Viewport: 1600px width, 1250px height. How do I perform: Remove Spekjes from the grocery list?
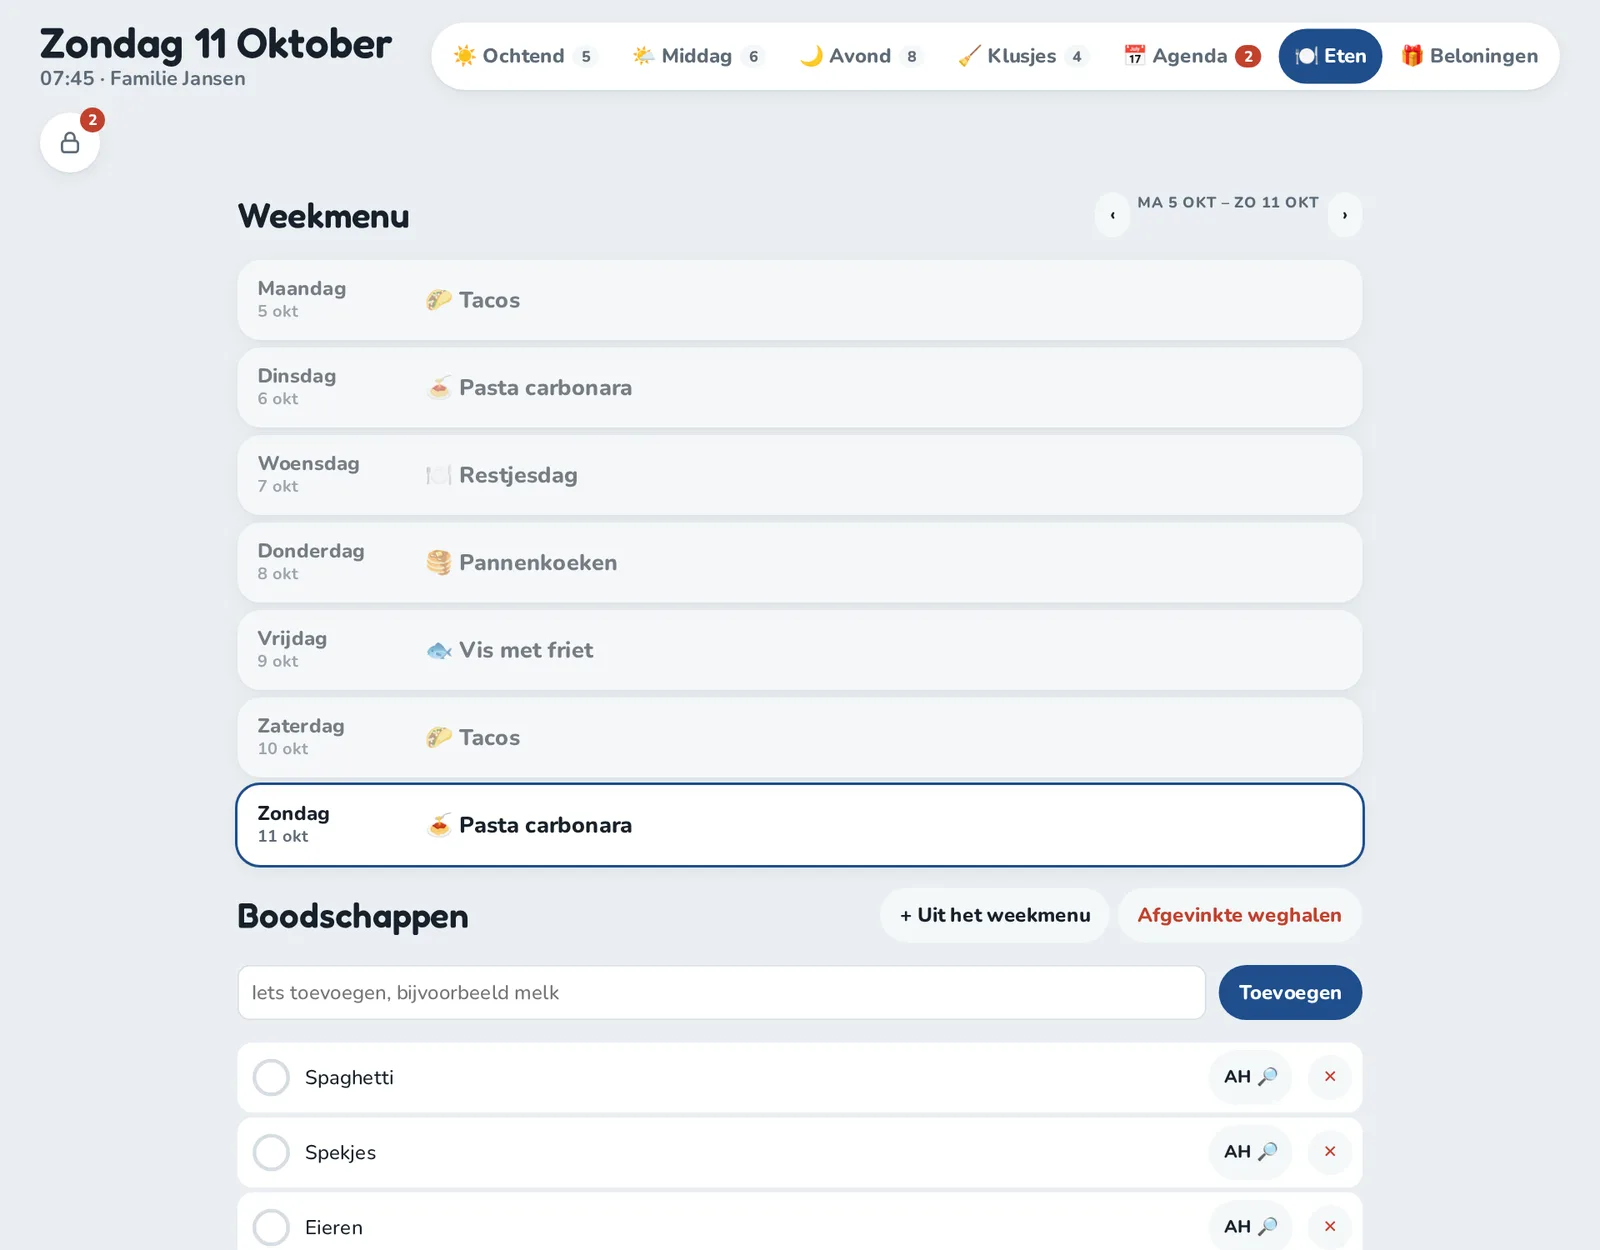click(1330, 1152)
